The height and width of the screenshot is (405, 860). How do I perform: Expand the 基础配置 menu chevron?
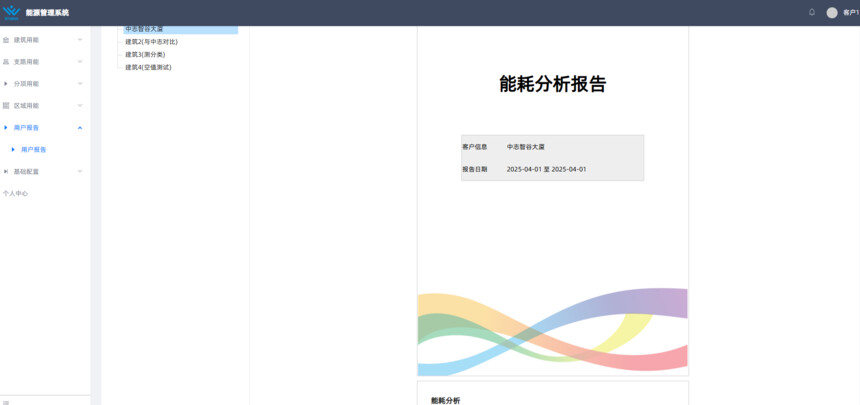coord(80,171)
